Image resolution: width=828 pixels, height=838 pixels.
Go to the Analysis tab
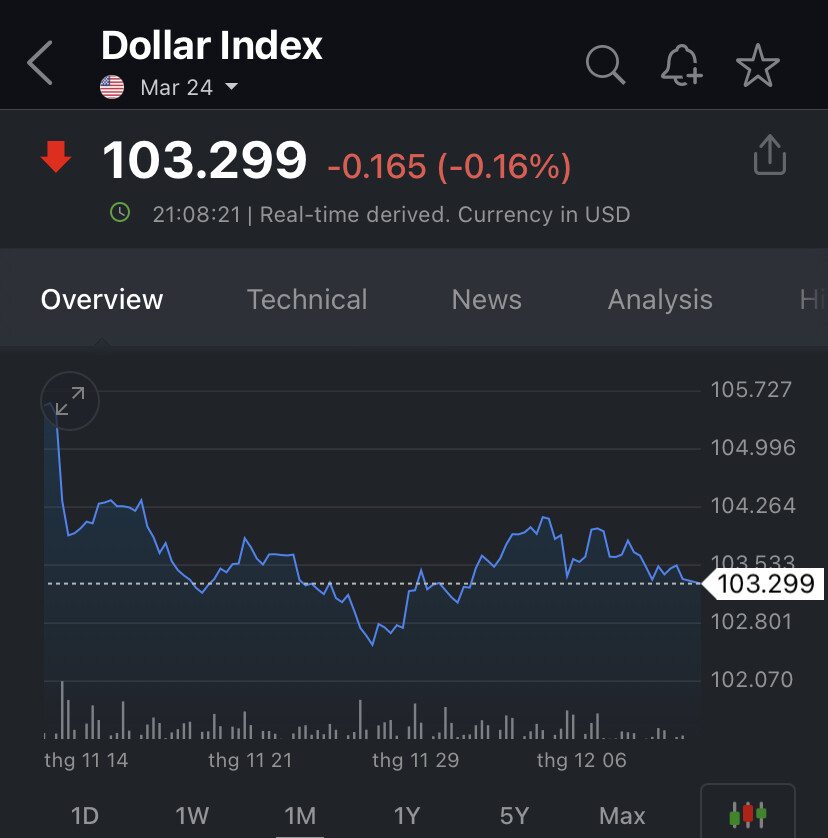pyautogui.click(x=660, y=300)
